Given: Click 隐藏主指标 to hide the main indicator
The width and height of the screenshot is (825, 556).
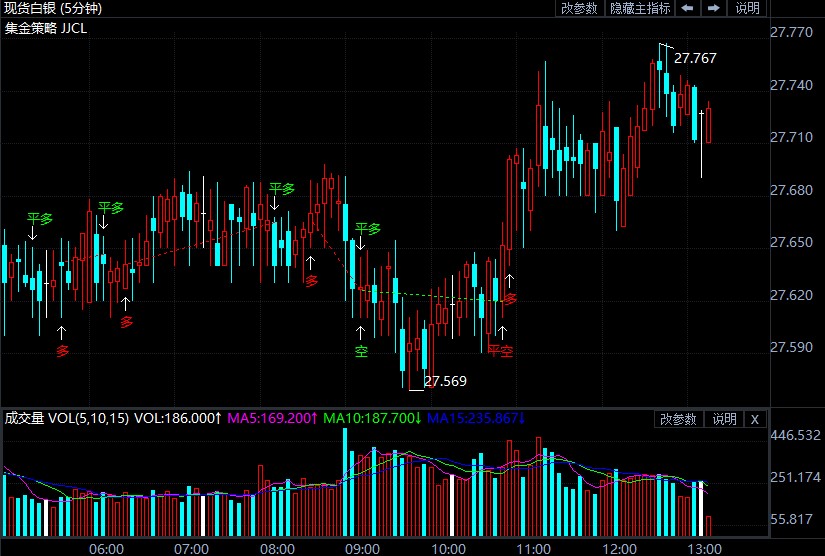Looking at the screenshot, I should coord(640,8).
